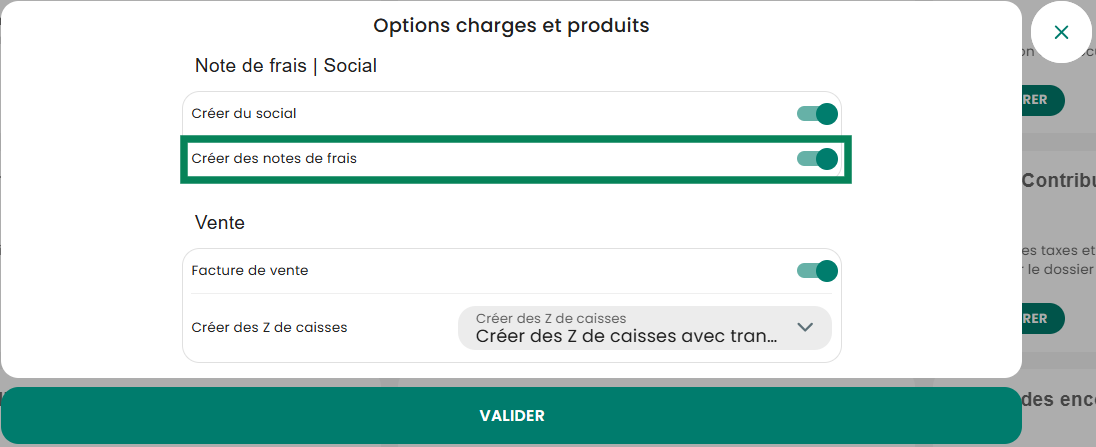Viewport: 1096px width, 447px height.
Task: Click the "Créer du social" label text
Action: pos(244,113)
